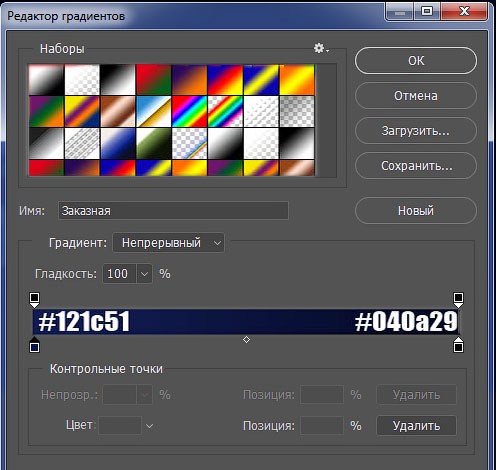Click the dark blue gradient preview bar

(x=246, y=322)
